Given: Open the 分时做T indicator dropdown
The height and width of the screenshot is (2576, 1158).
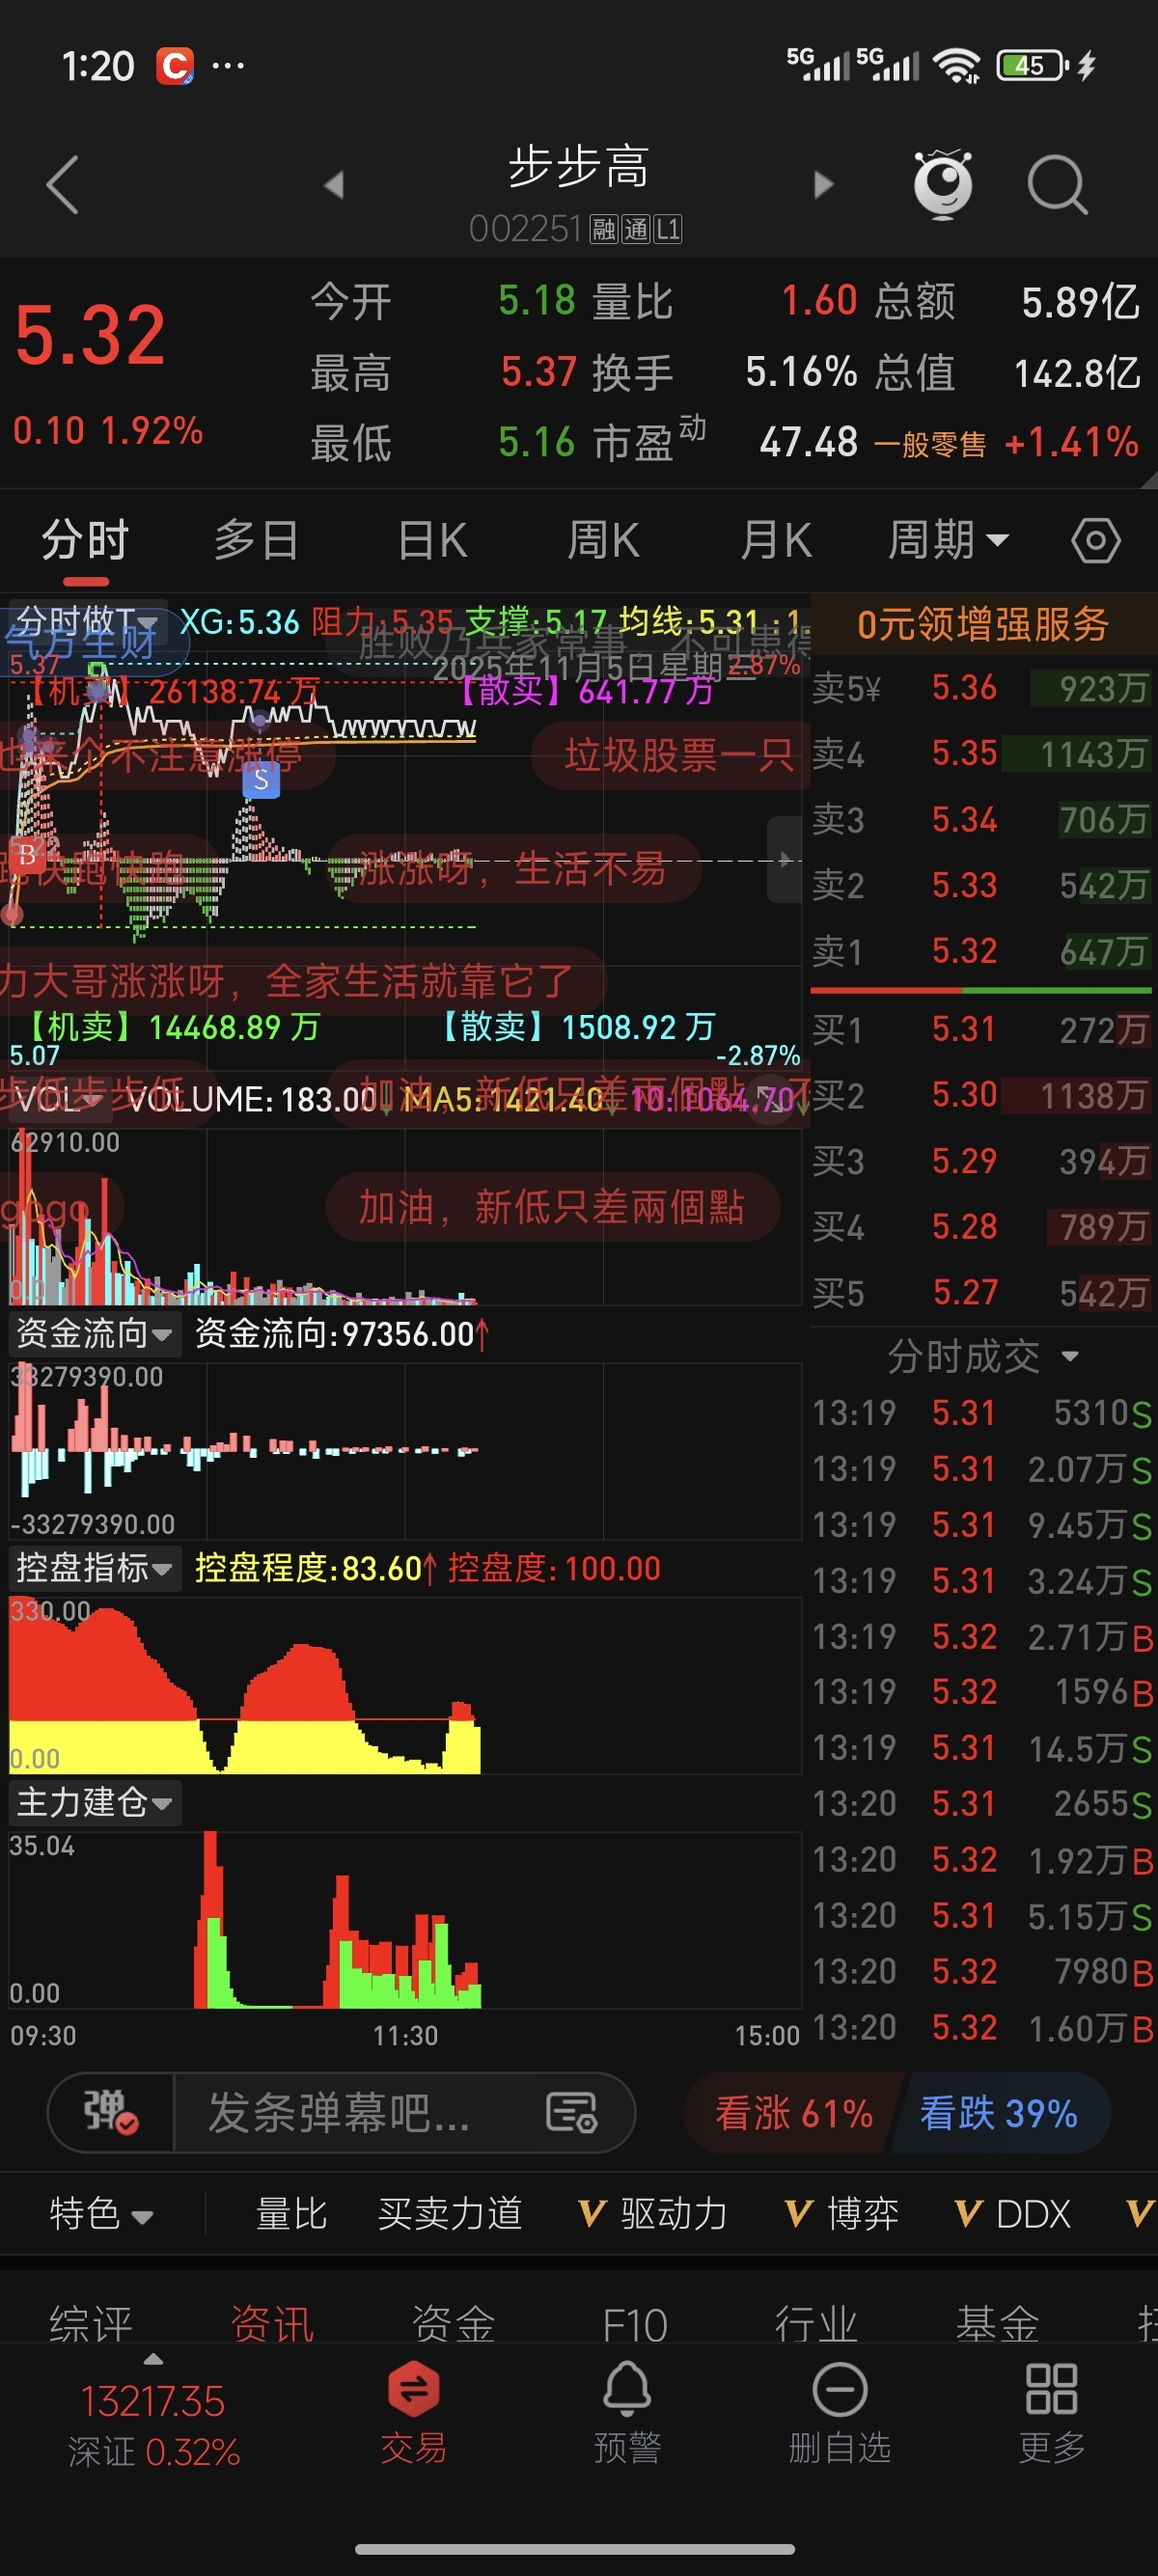Looking at the screenshot, I should click(87, 621).
